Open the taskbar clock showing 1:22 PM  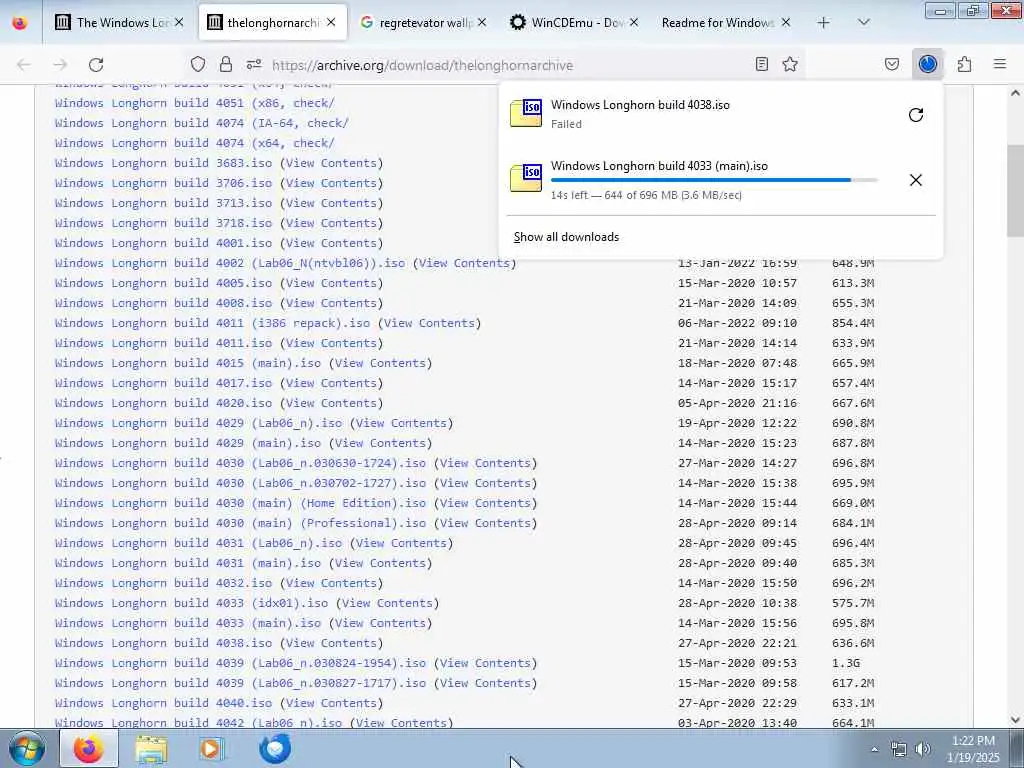pyautogui.click(x=974, y=749)
